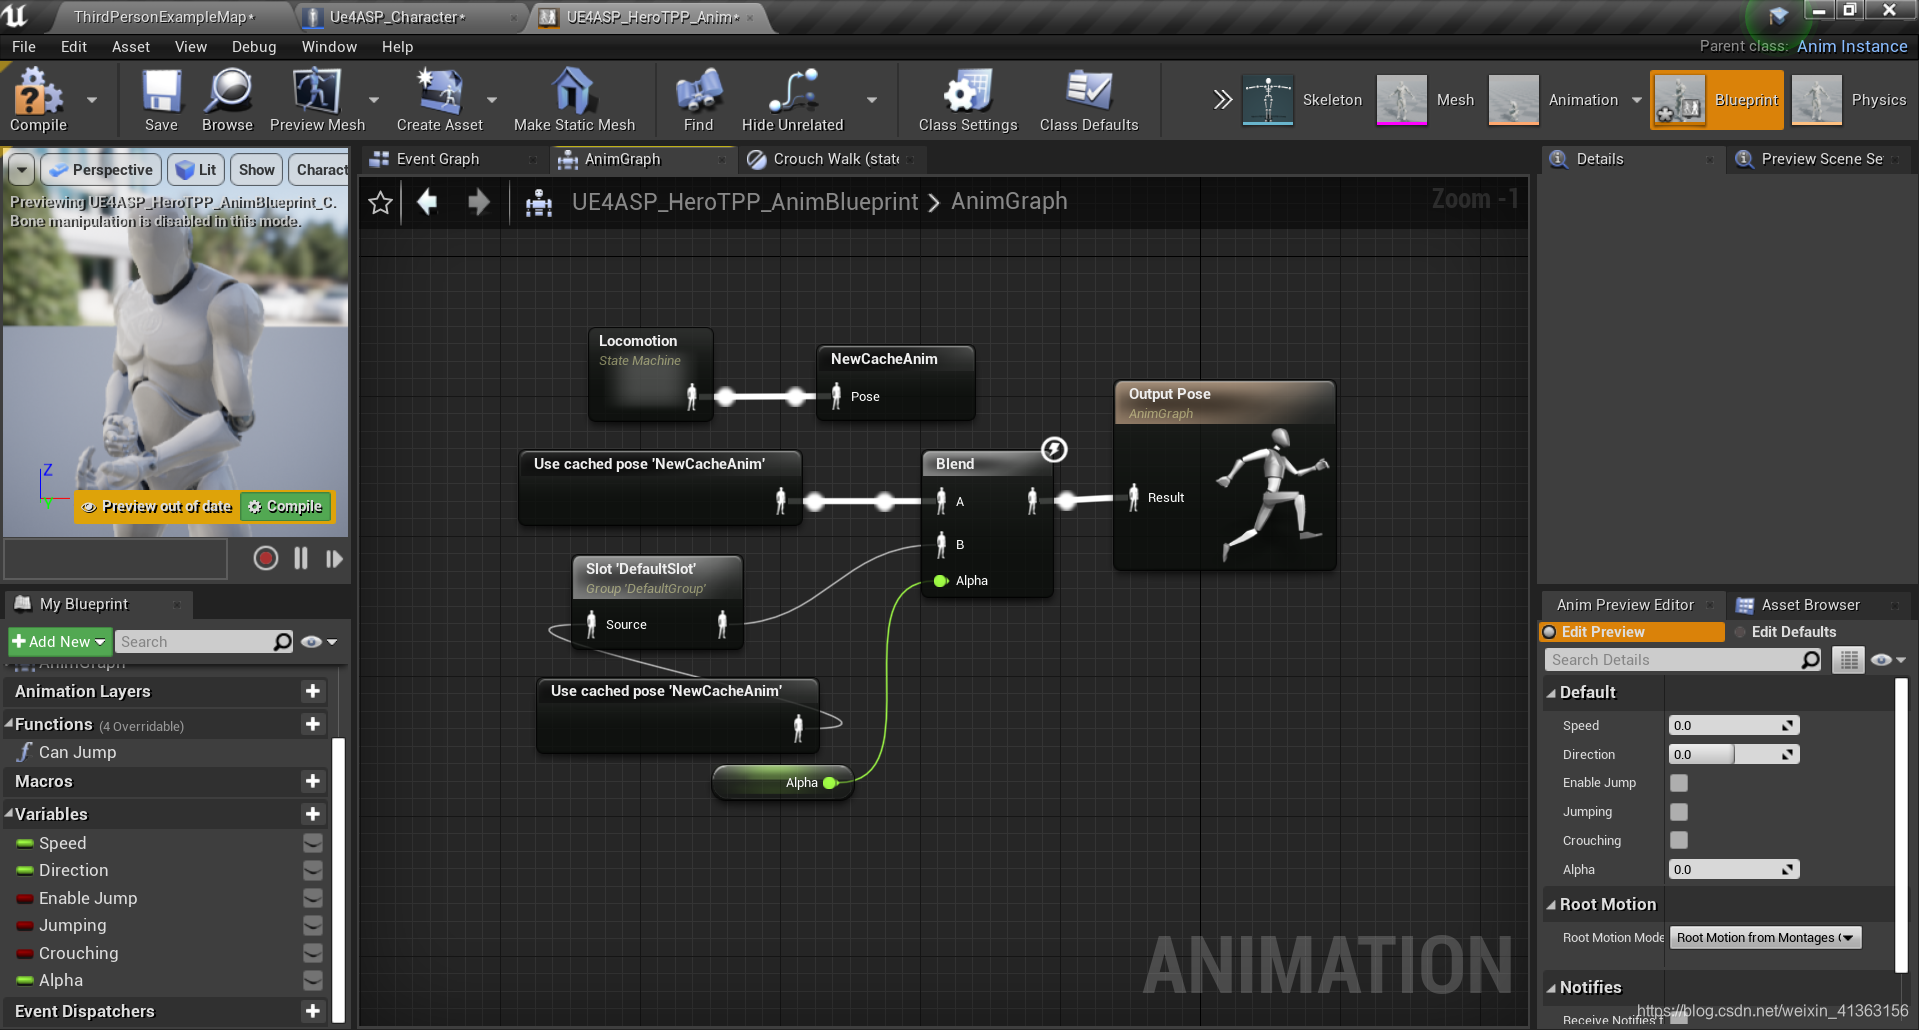Screen dimensions: 1919x1030
Task: Toggle Enable Jump checkbox
Action: click(1679, 783)
